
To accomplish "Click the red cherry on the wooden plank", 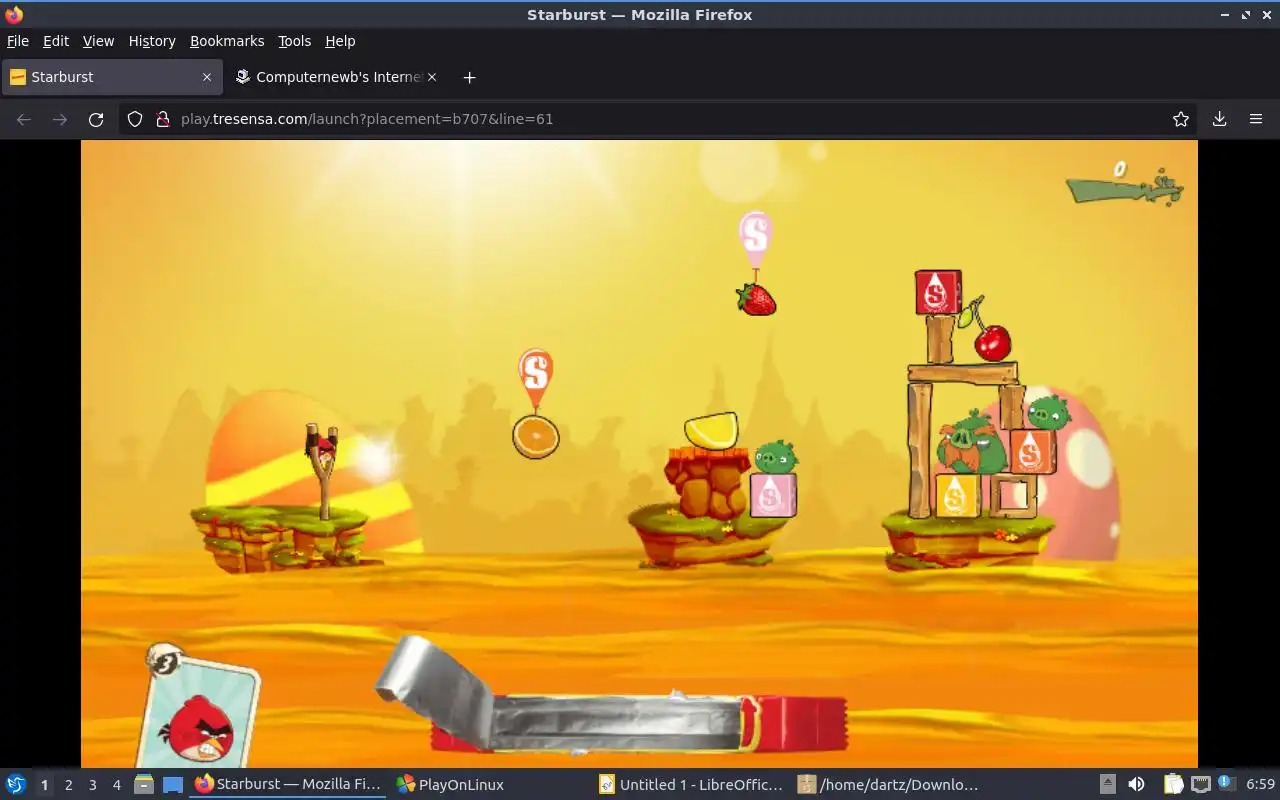I will pos(993,343).
